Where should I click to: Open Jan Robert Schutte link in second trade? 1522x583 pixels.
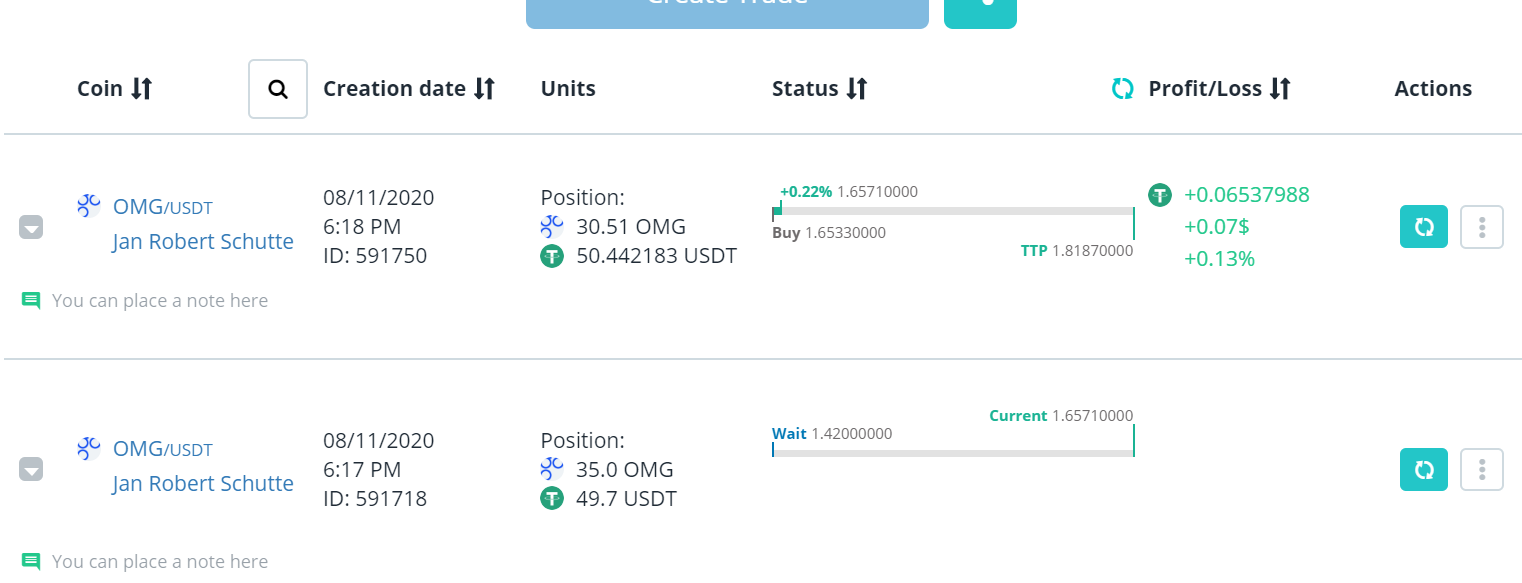[203, 484]
